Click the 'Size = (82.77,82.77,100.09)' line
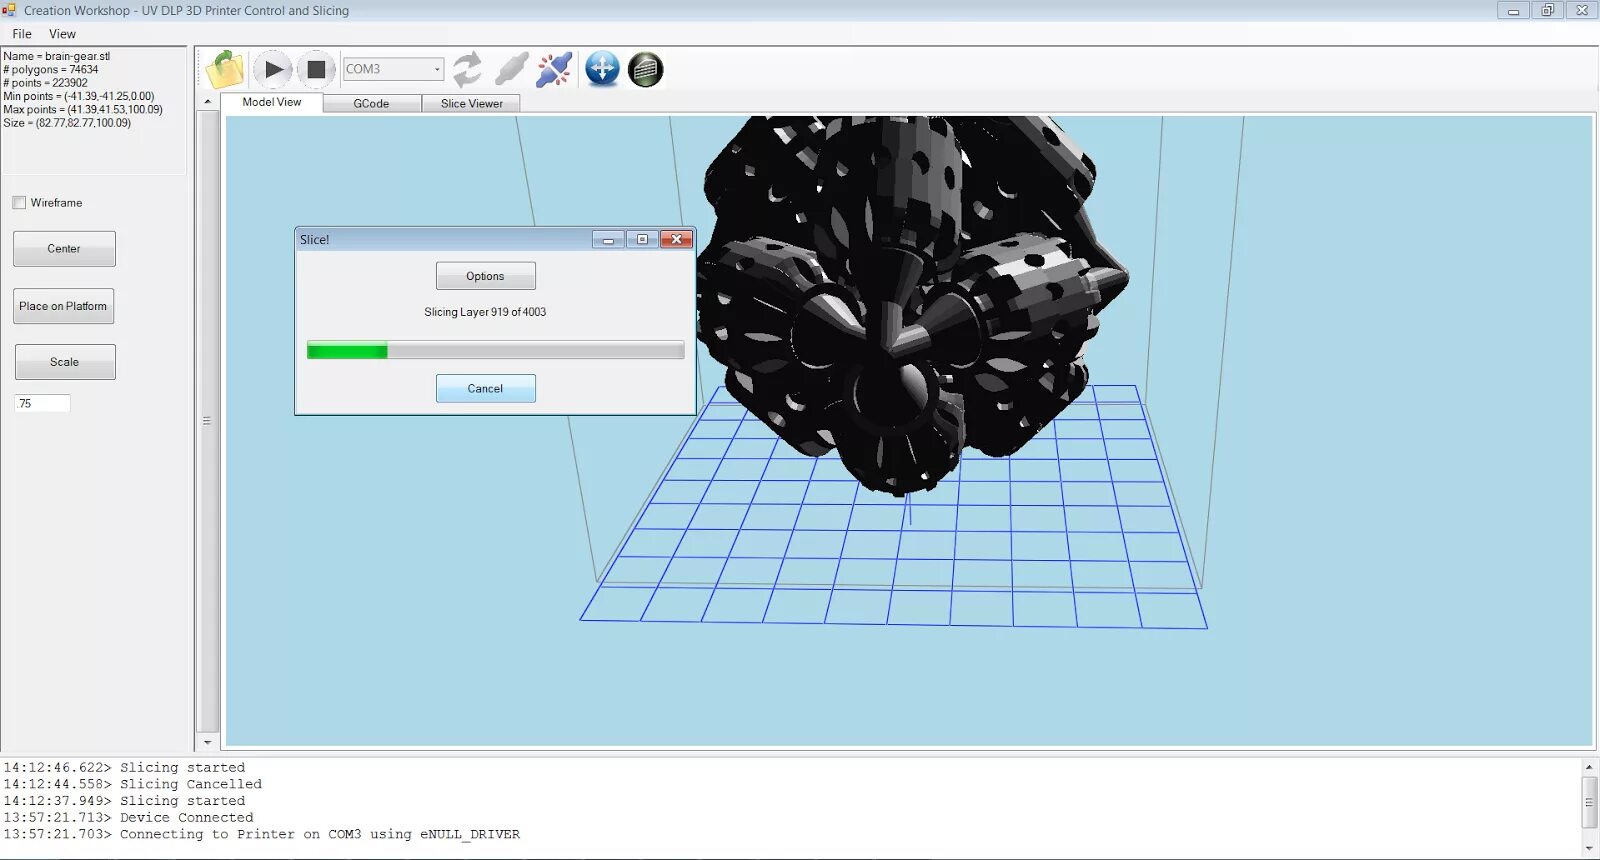Image resolution: width=1600 pixels, height=860 pixels. point(67,123)
